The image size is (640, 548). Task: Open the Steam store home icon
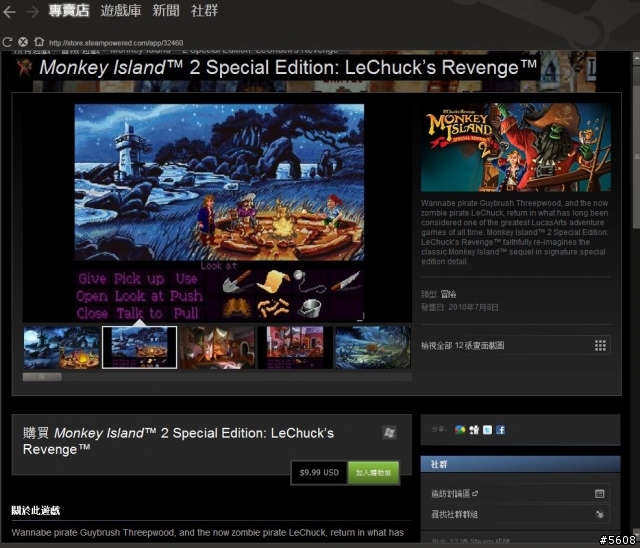pos(39,42)
